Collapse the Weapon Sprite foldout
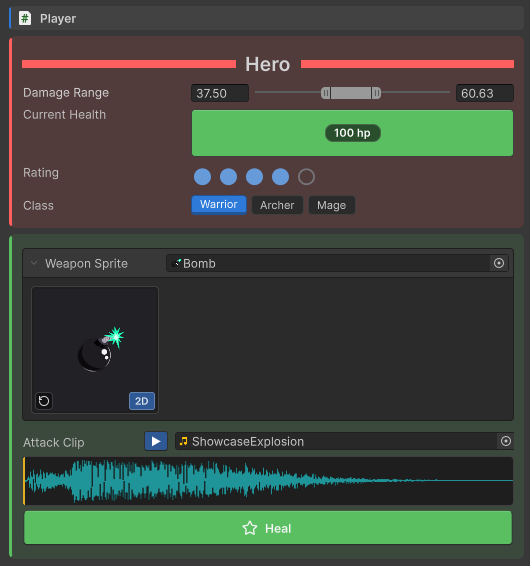The image size is (530, 566). pyautogui.click(x=34, y=263)
